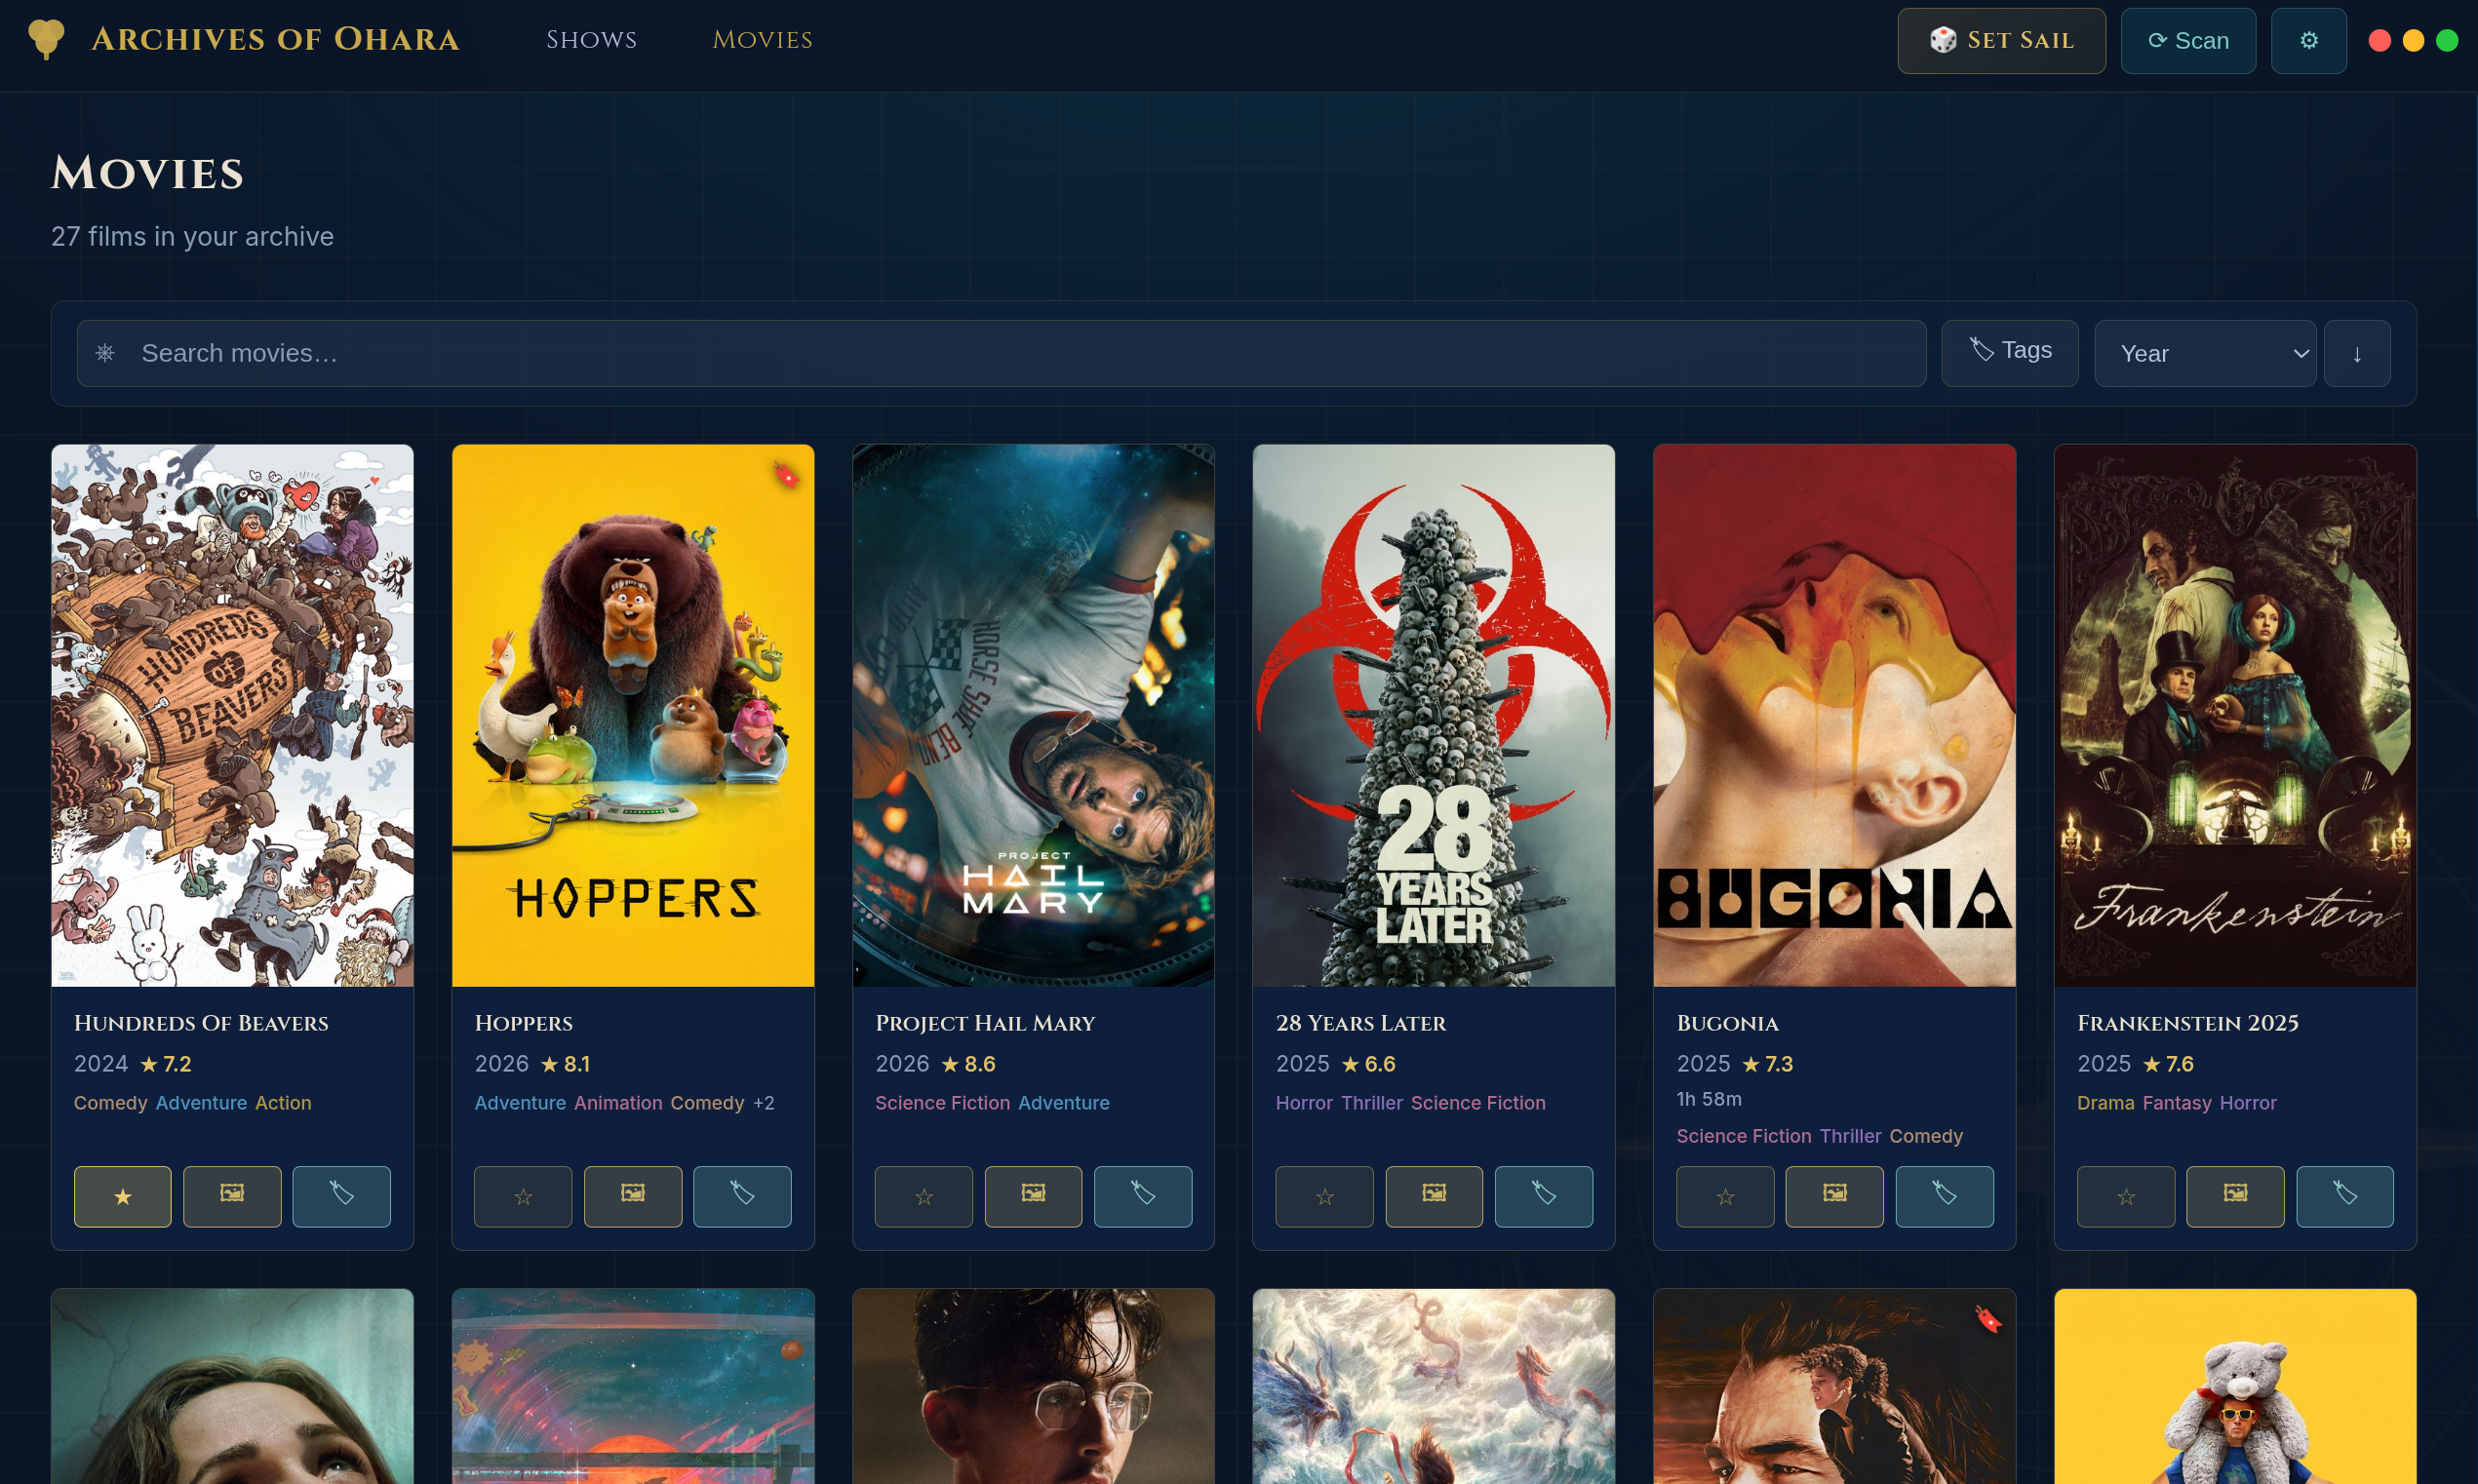
Task: Switch to the Shows tab
Action: 591,40
